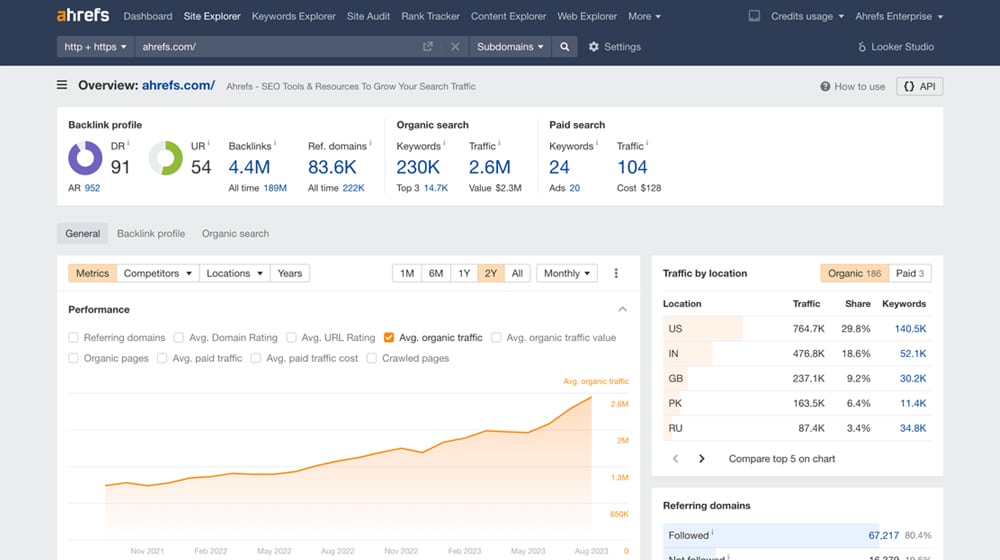Image resolution: width=1000 pixels, height=560 pixels.
Task: Open Site Audit in top navigation
Action: [x=368, y=16]
